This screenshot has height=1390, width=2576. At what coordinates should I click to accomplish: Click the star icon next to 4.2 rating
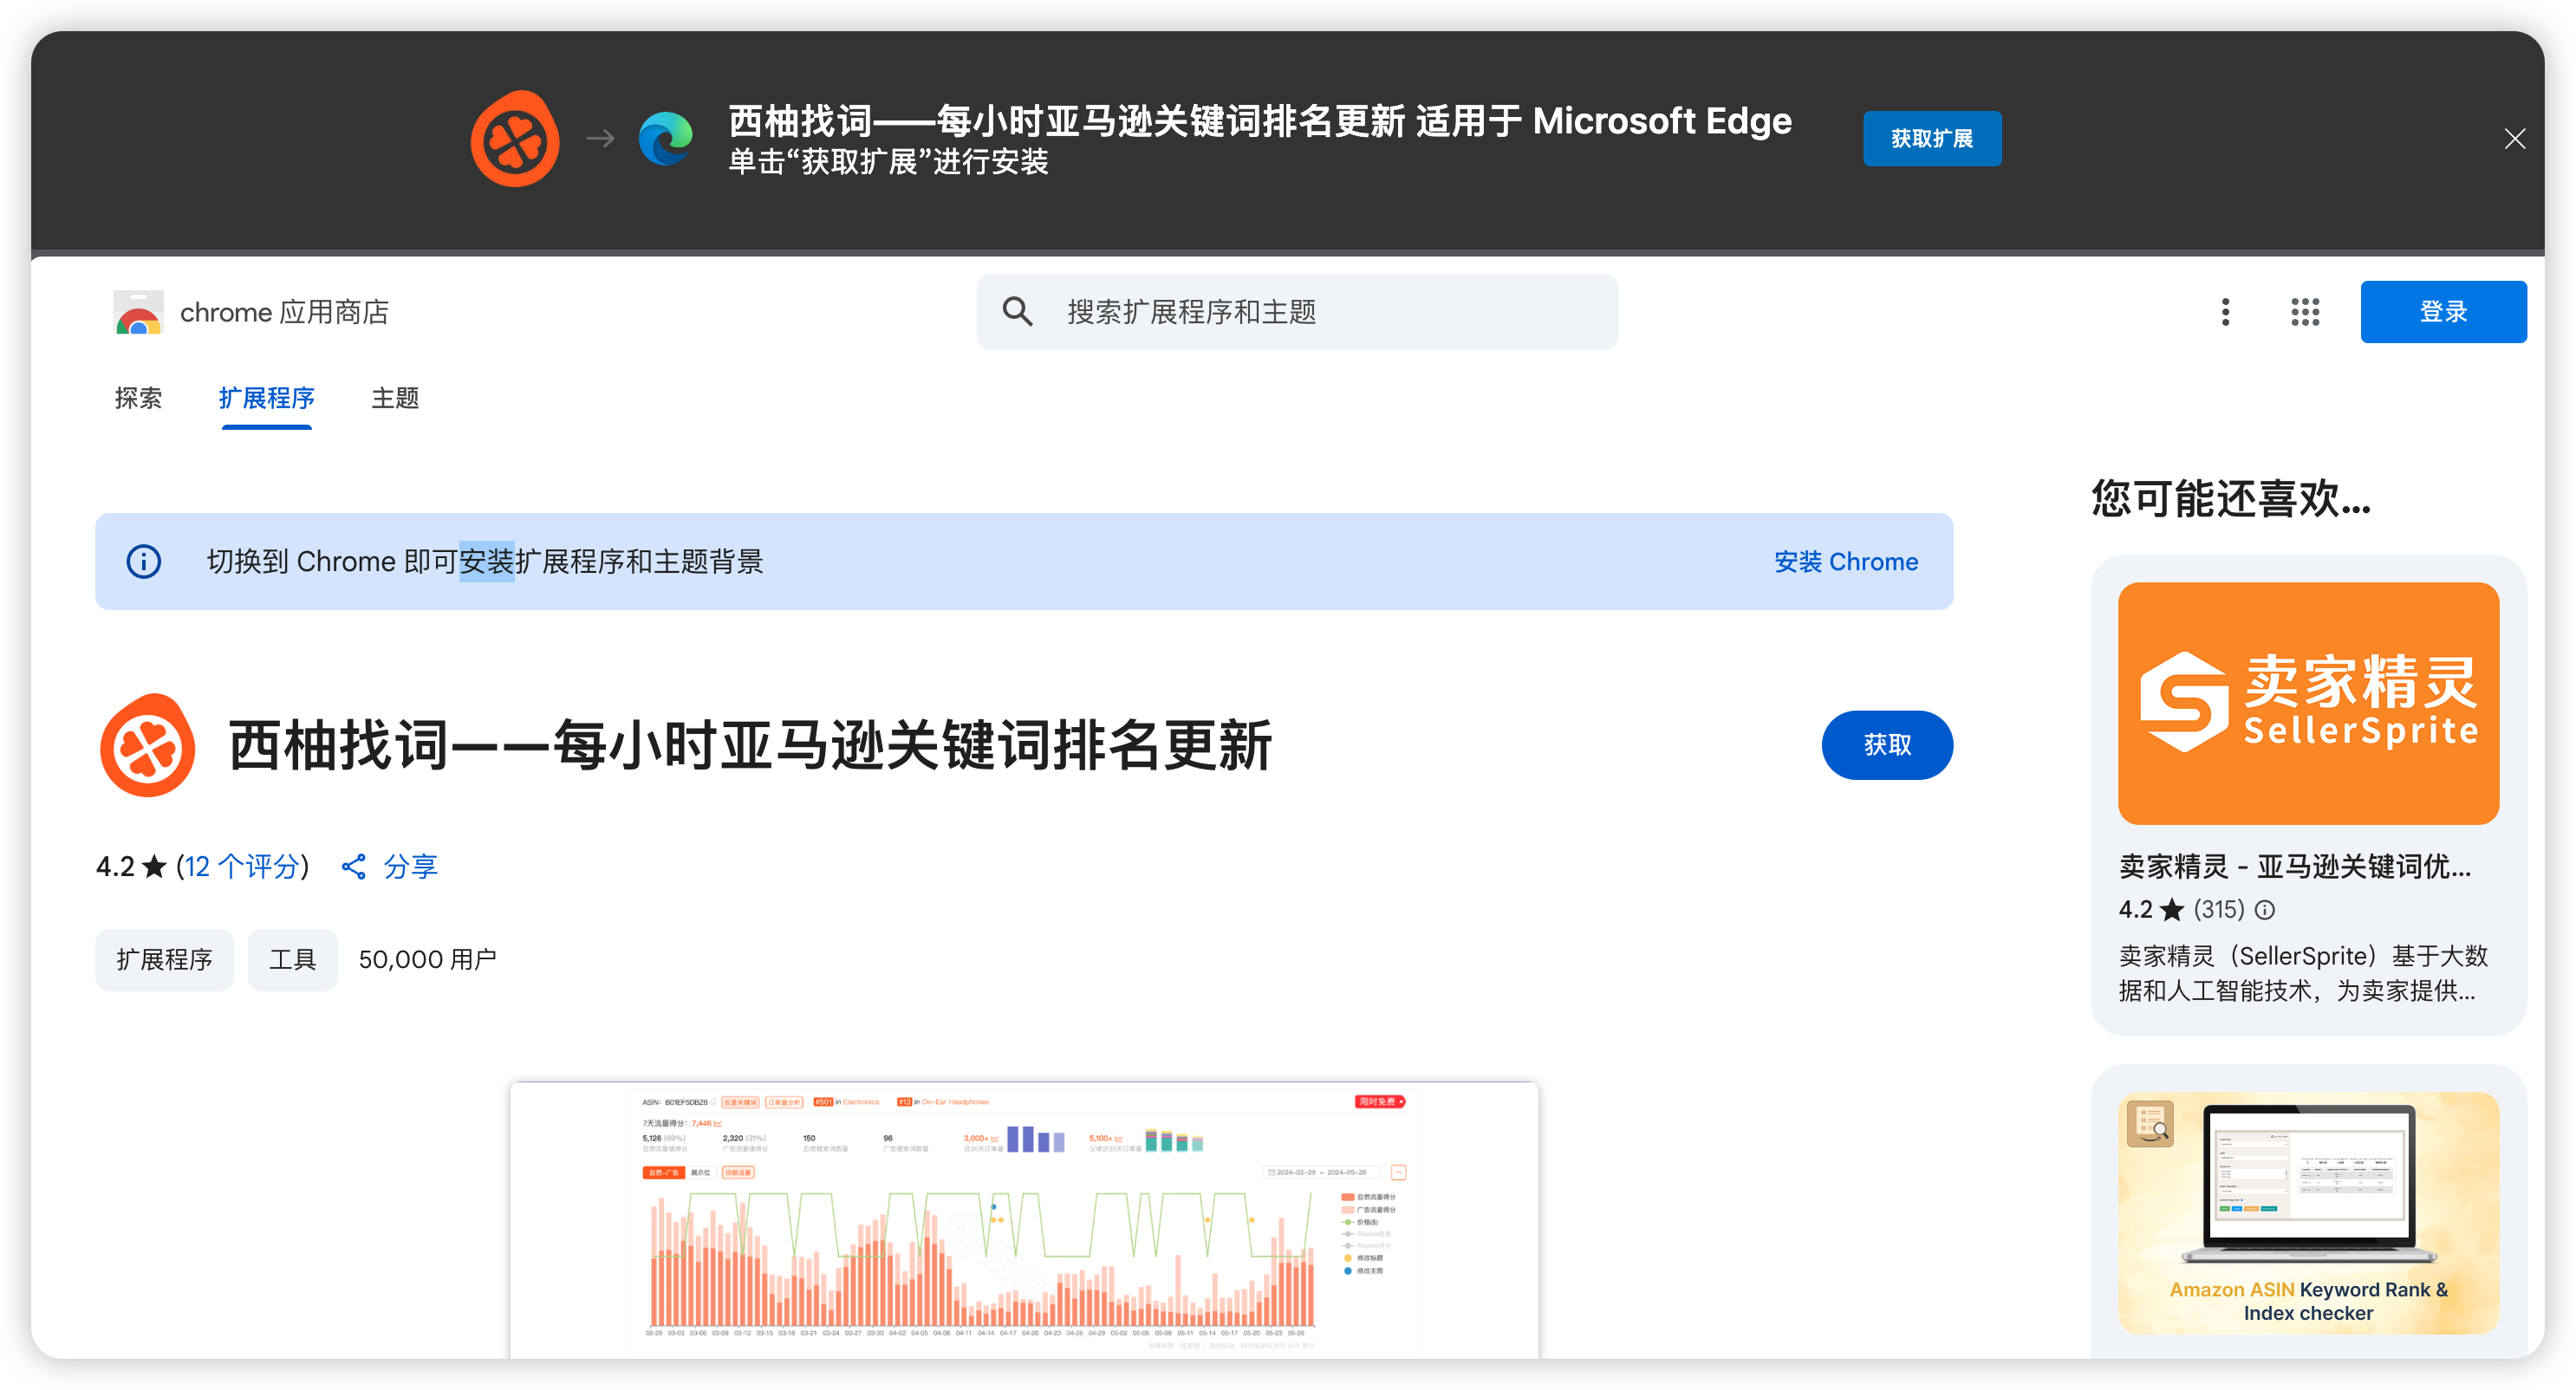pyautogui.click(x=154, y=866)
